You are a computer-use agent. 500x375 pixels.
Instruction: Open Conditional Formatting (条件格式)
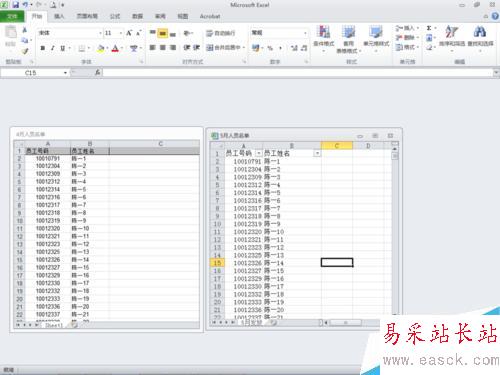[x=323, y=39]
